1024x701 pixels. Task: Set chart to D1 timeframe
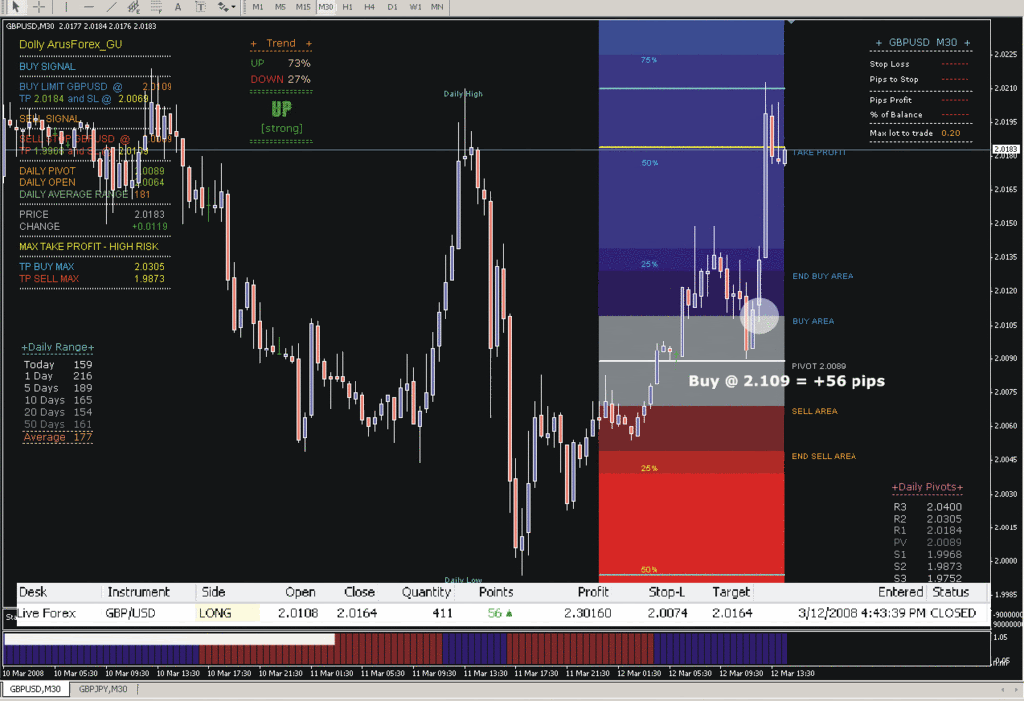pos(393,7)
